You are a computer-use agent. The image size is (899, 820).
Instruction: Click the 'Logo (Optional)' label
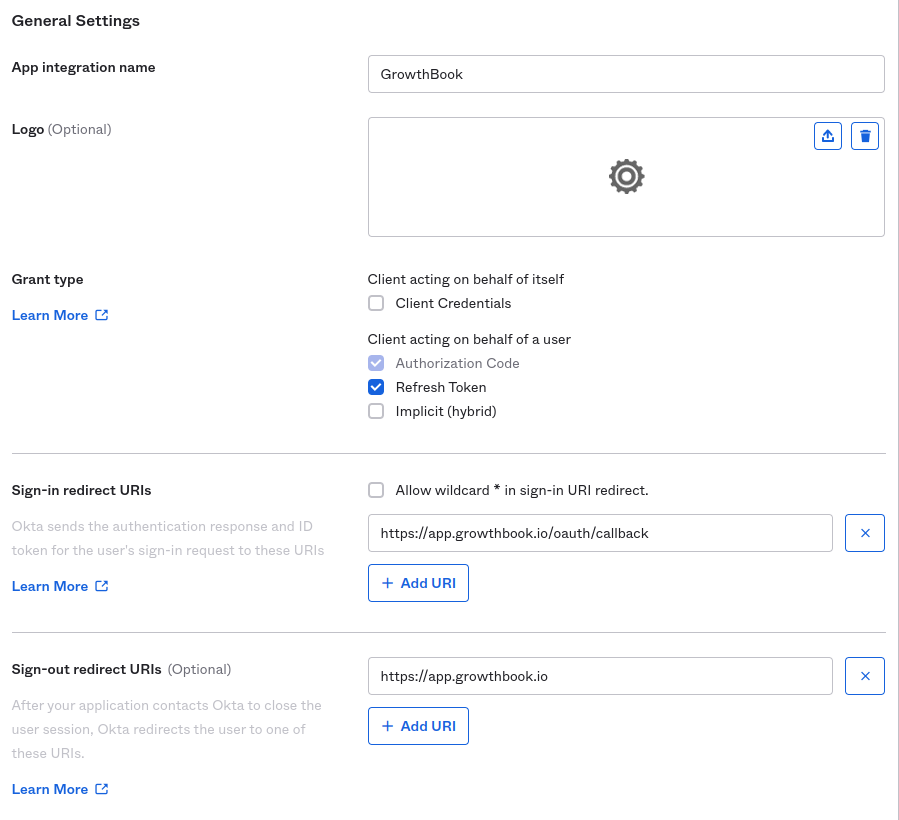coord(61,129)
